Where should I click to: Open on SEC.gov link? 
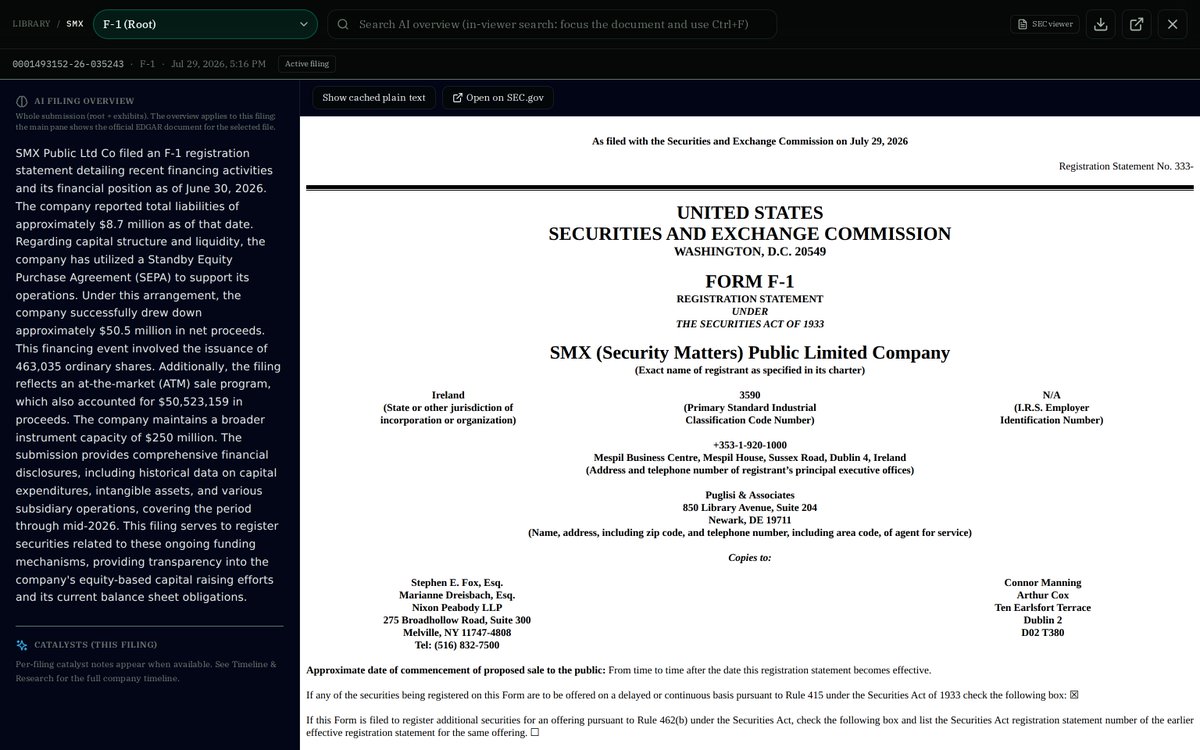coord(498,97)
